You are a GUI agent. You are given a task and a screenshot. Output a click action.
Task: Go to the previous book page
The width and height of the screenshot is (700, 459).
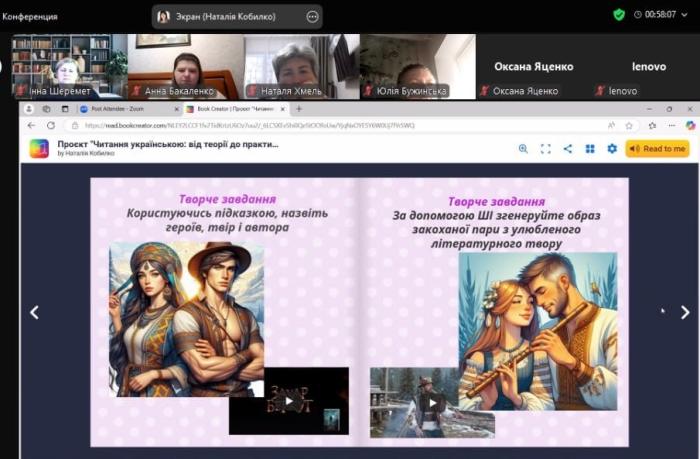[x=34, y=312]
